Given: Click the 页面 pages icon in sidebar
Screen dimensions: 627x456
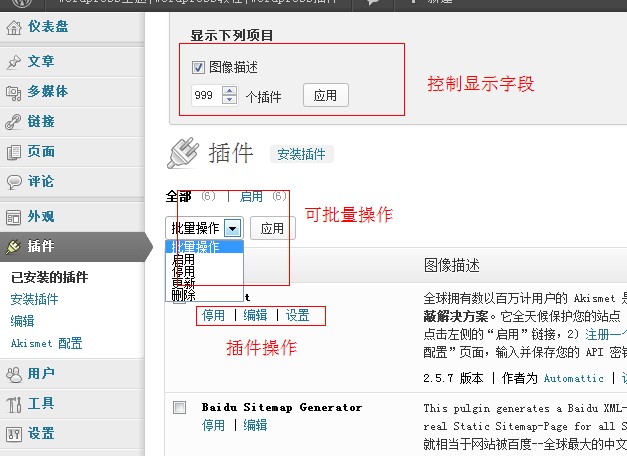Looking at the screenshot, I should pyautogui.click(x=14, y=153).
